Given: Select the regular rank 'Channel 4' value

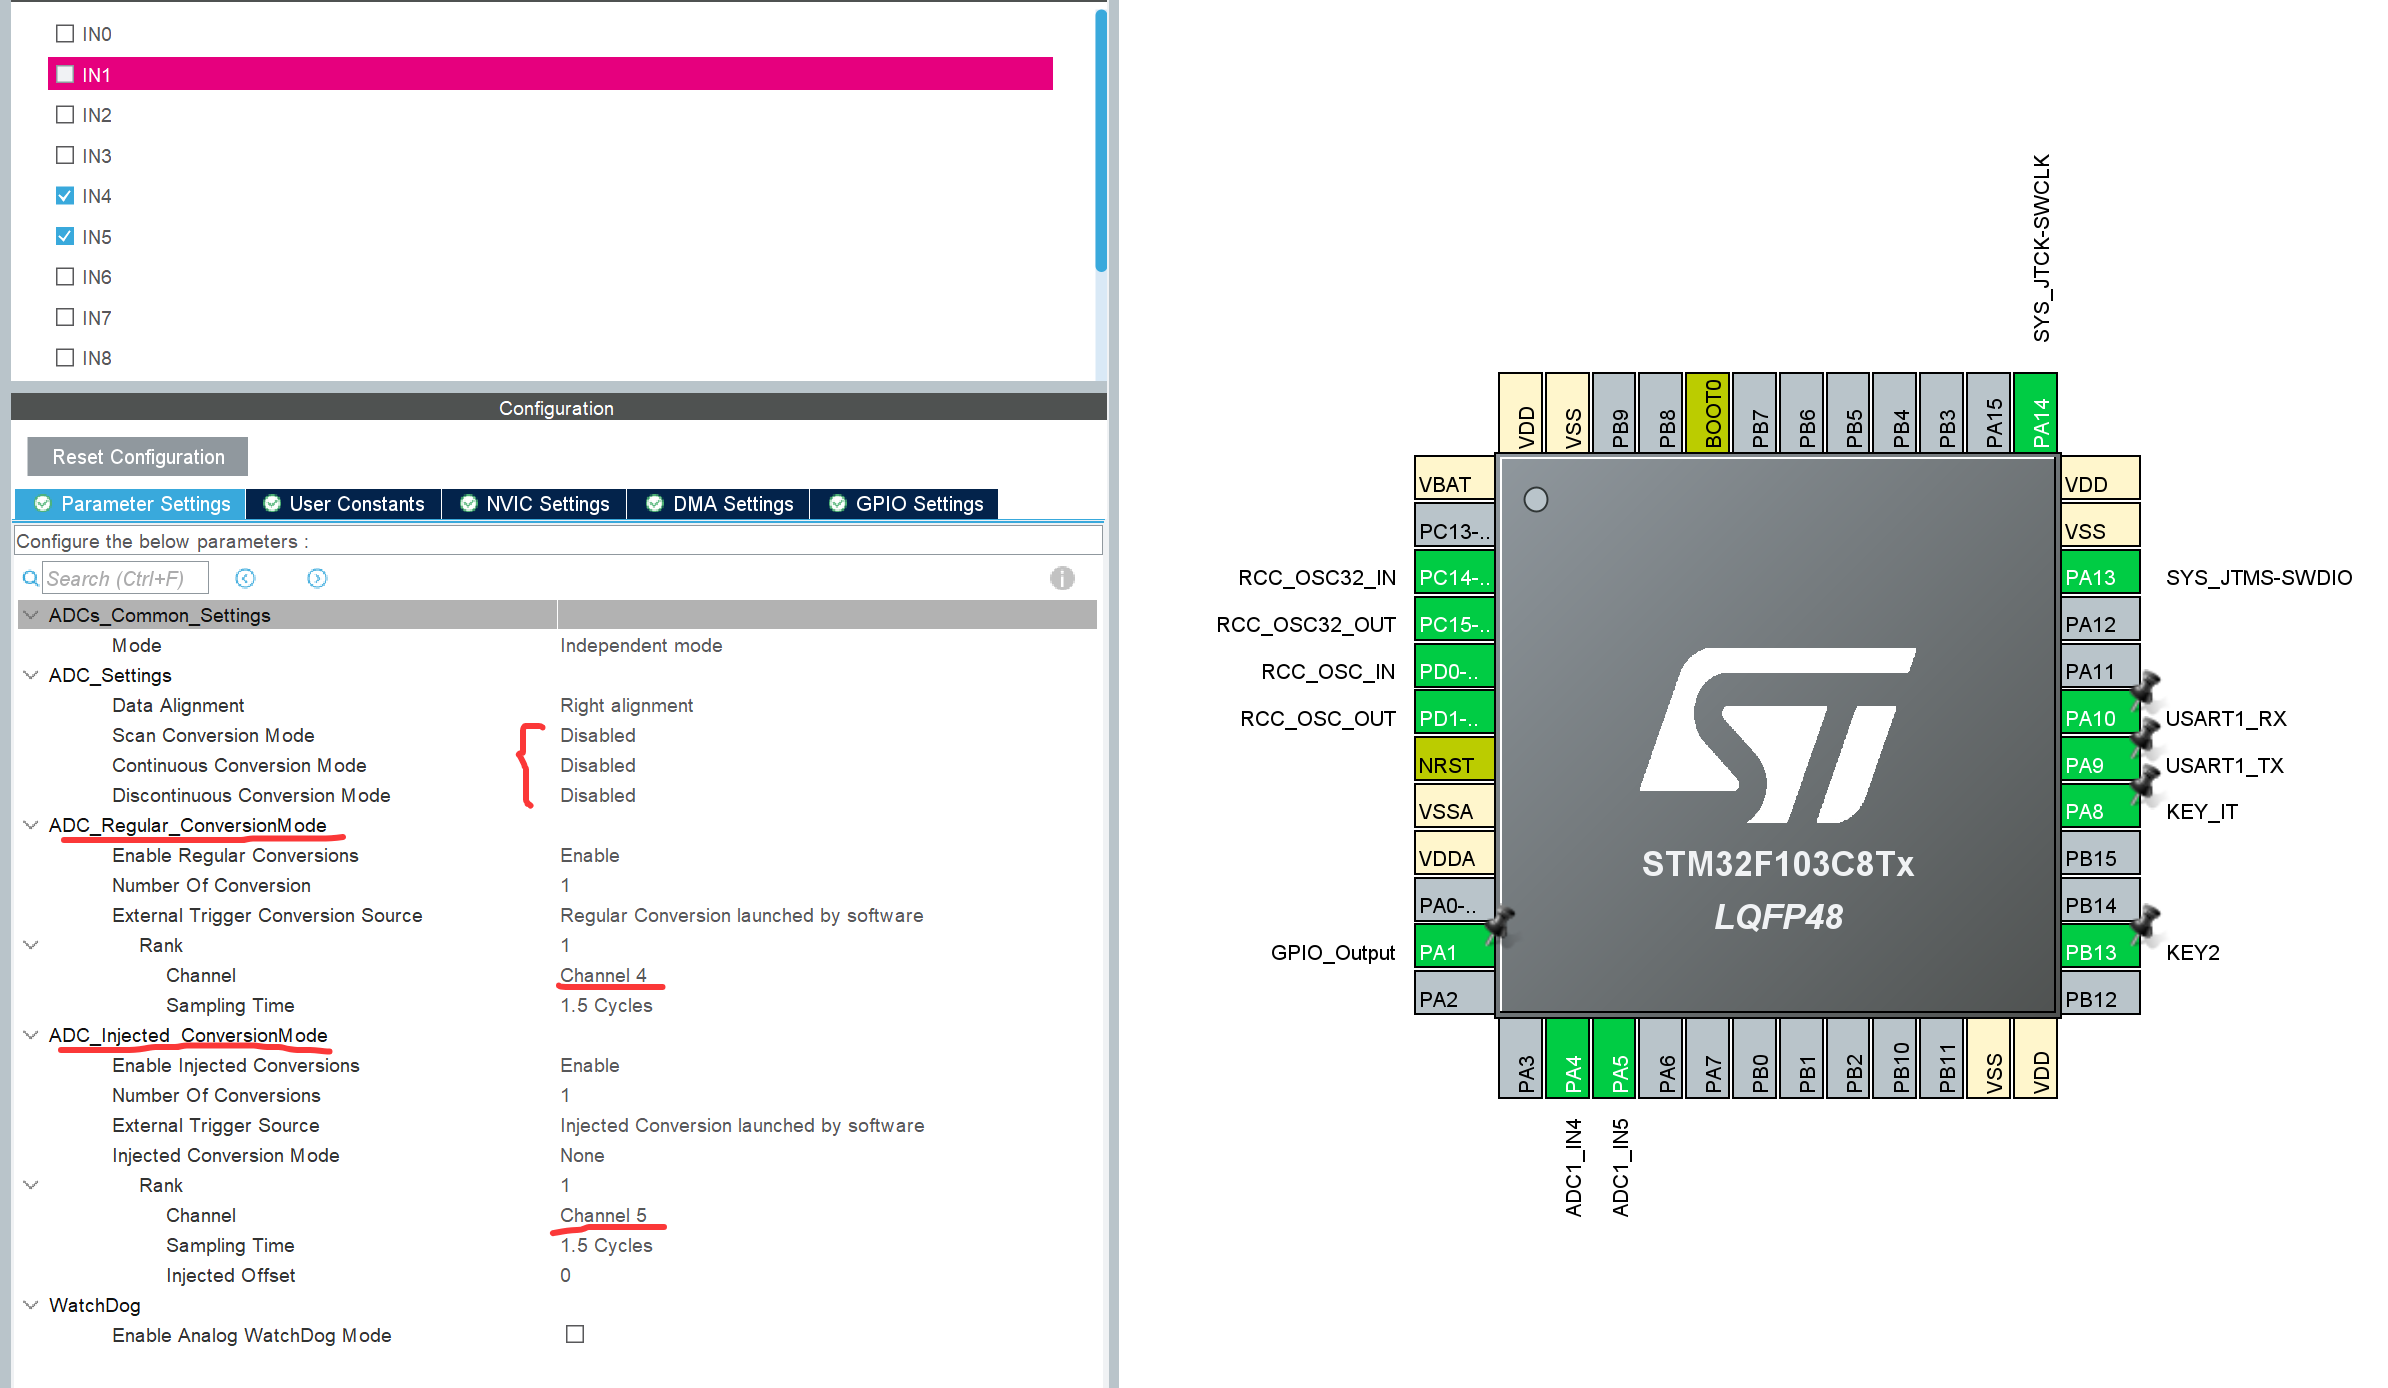Looking at the screenshot, I should click(603, 975).
